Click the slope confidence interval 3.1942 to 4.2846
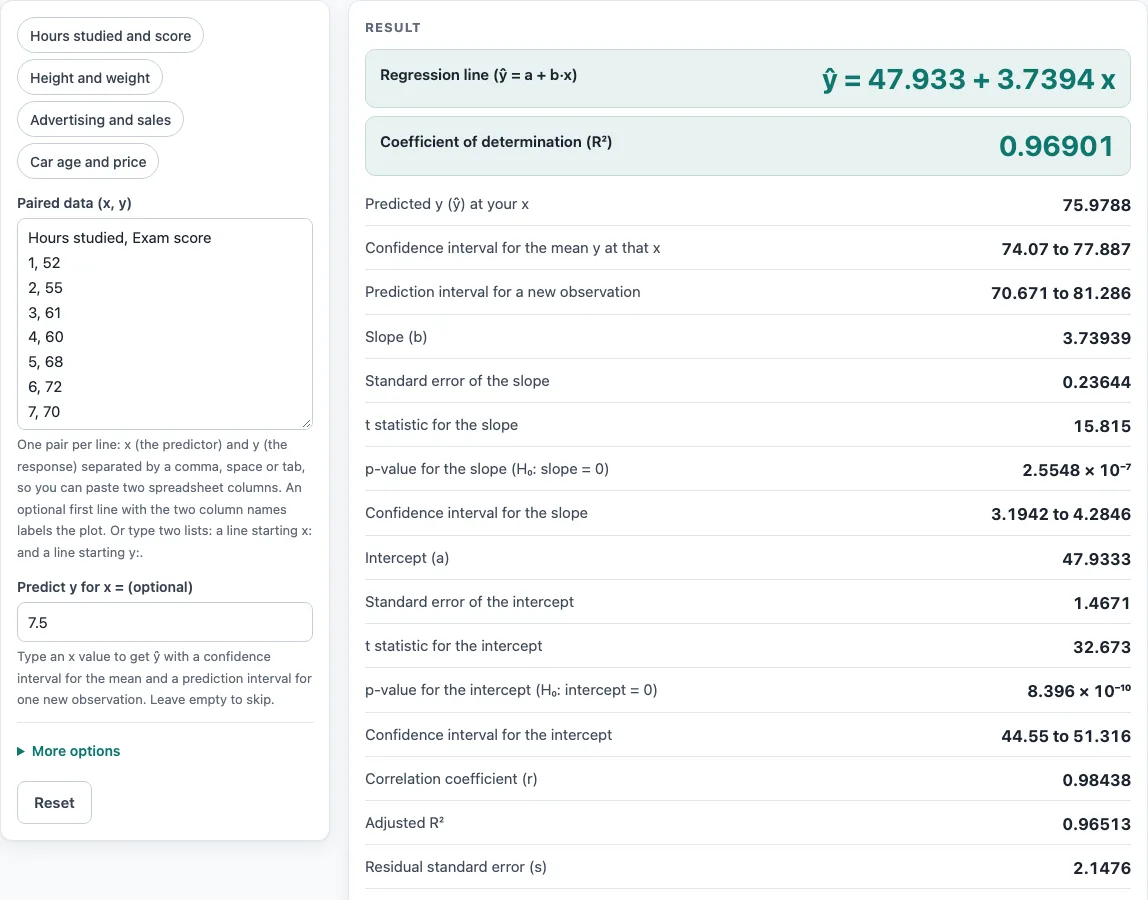 1061,514
